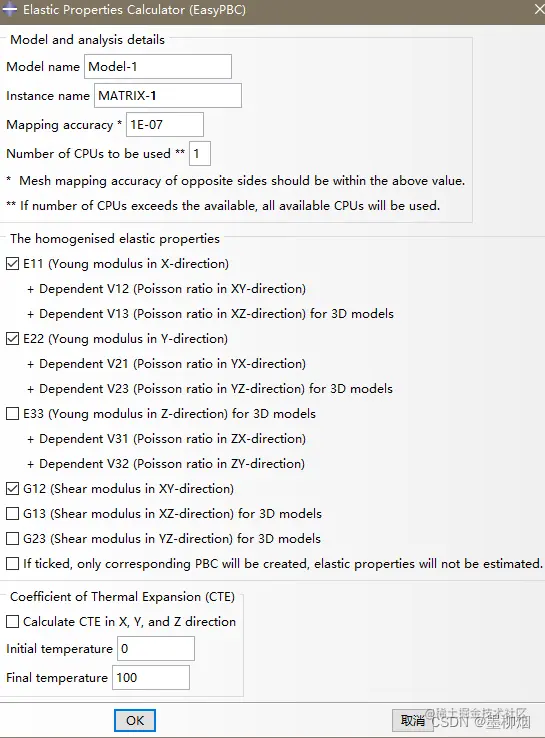Enable the G23 shear modulus checkbox
Image resolution: width=545 pixels, height=738 pixels.
13,538
